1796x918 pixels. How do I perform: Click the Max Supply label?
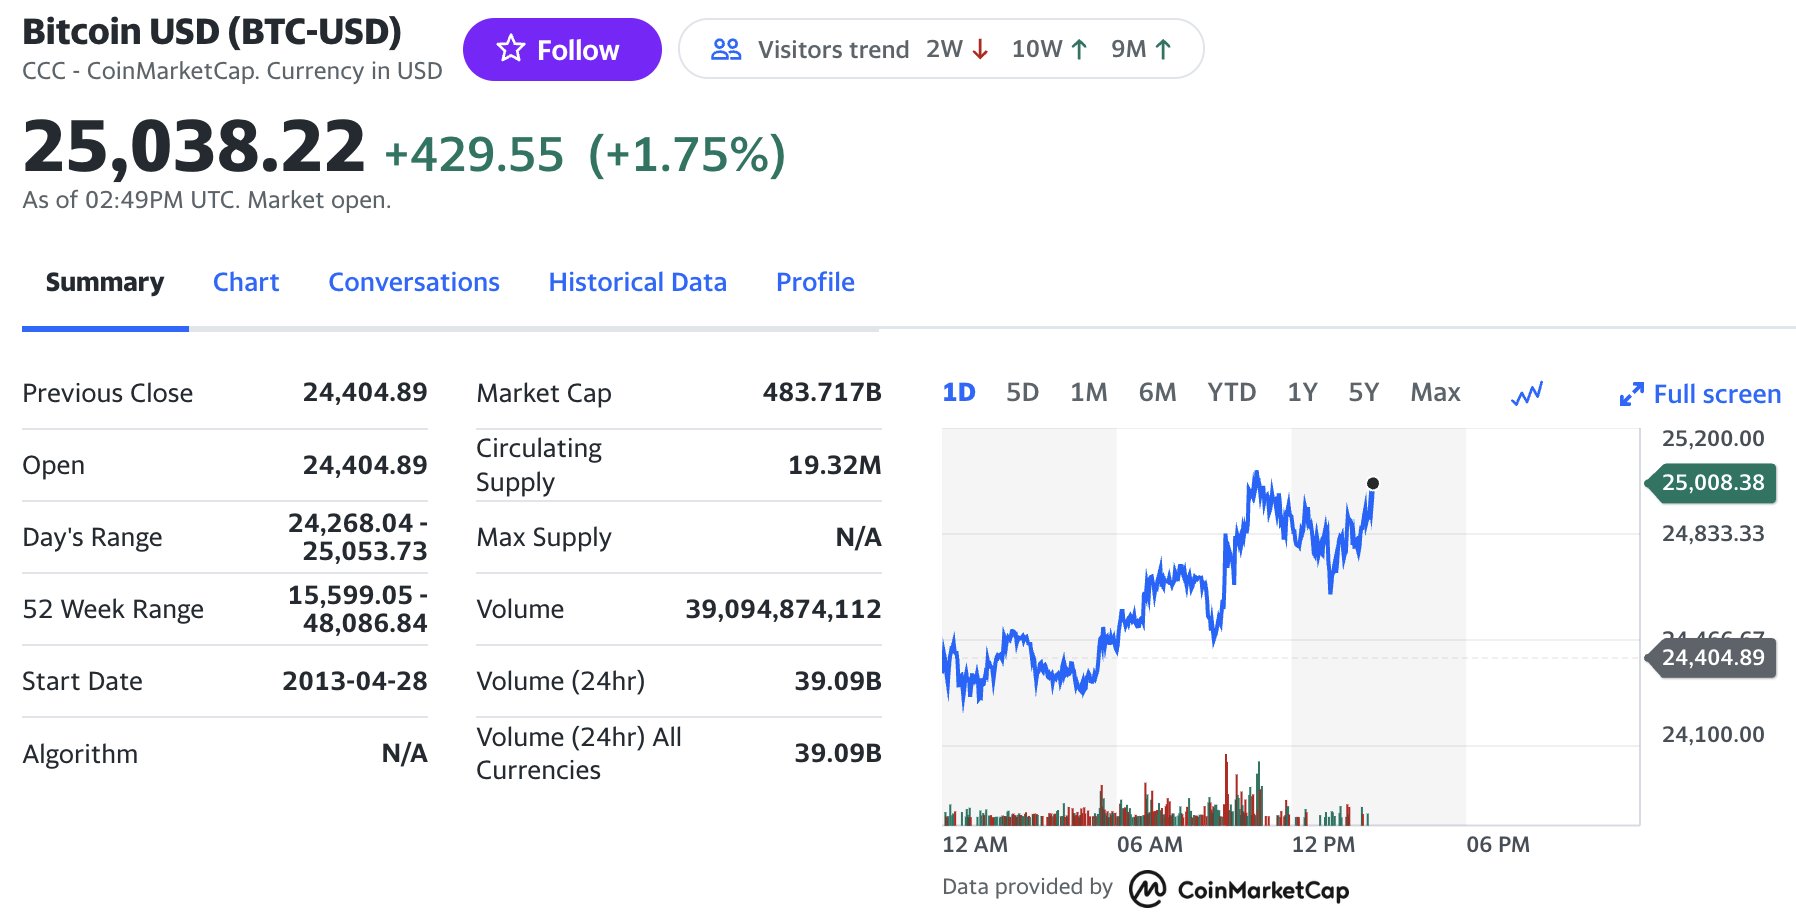coord(544,537)
